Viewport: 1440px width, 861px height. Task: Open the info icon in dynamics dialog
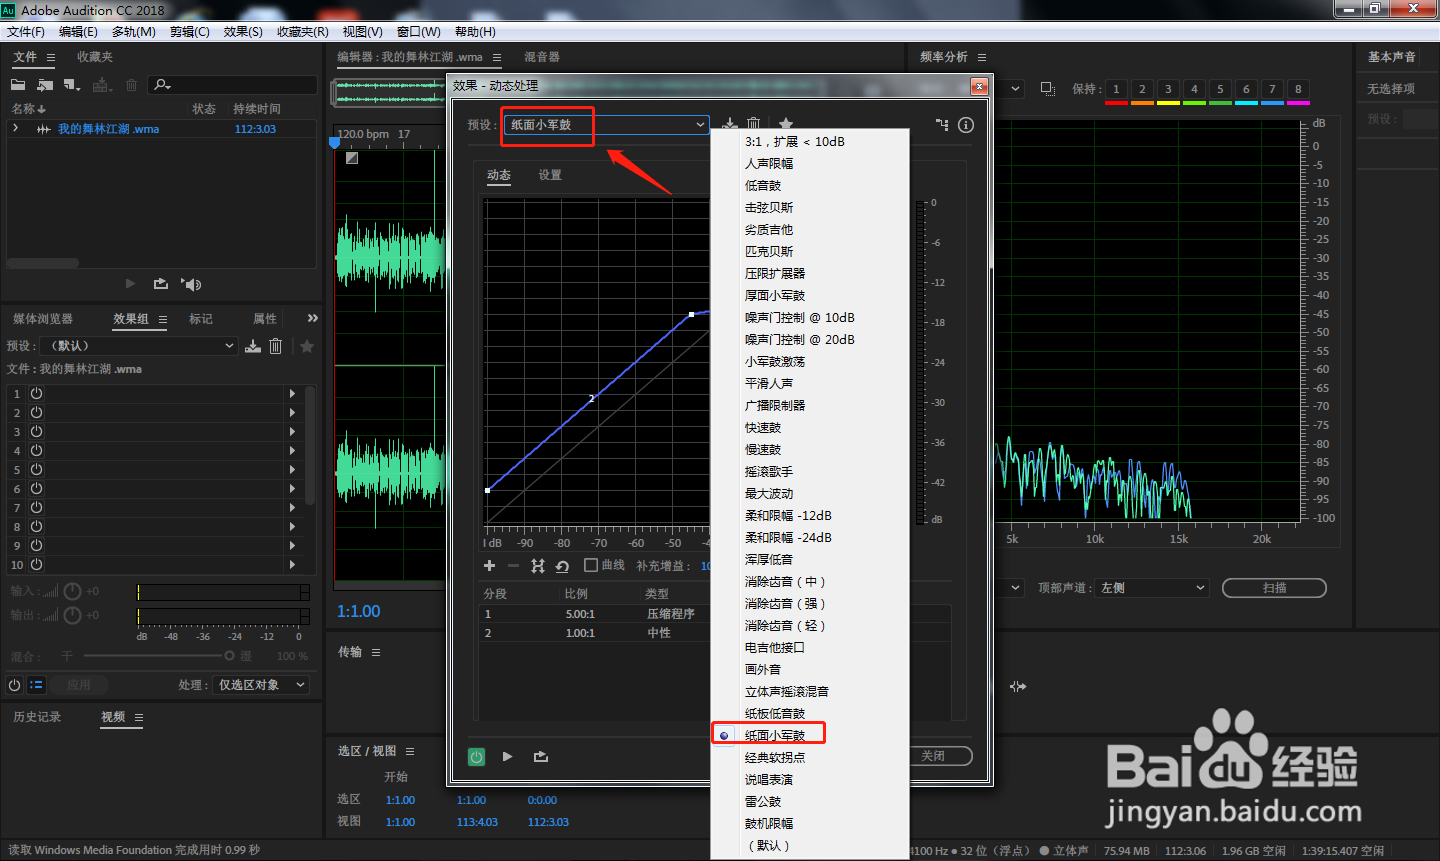click(966, 125)
